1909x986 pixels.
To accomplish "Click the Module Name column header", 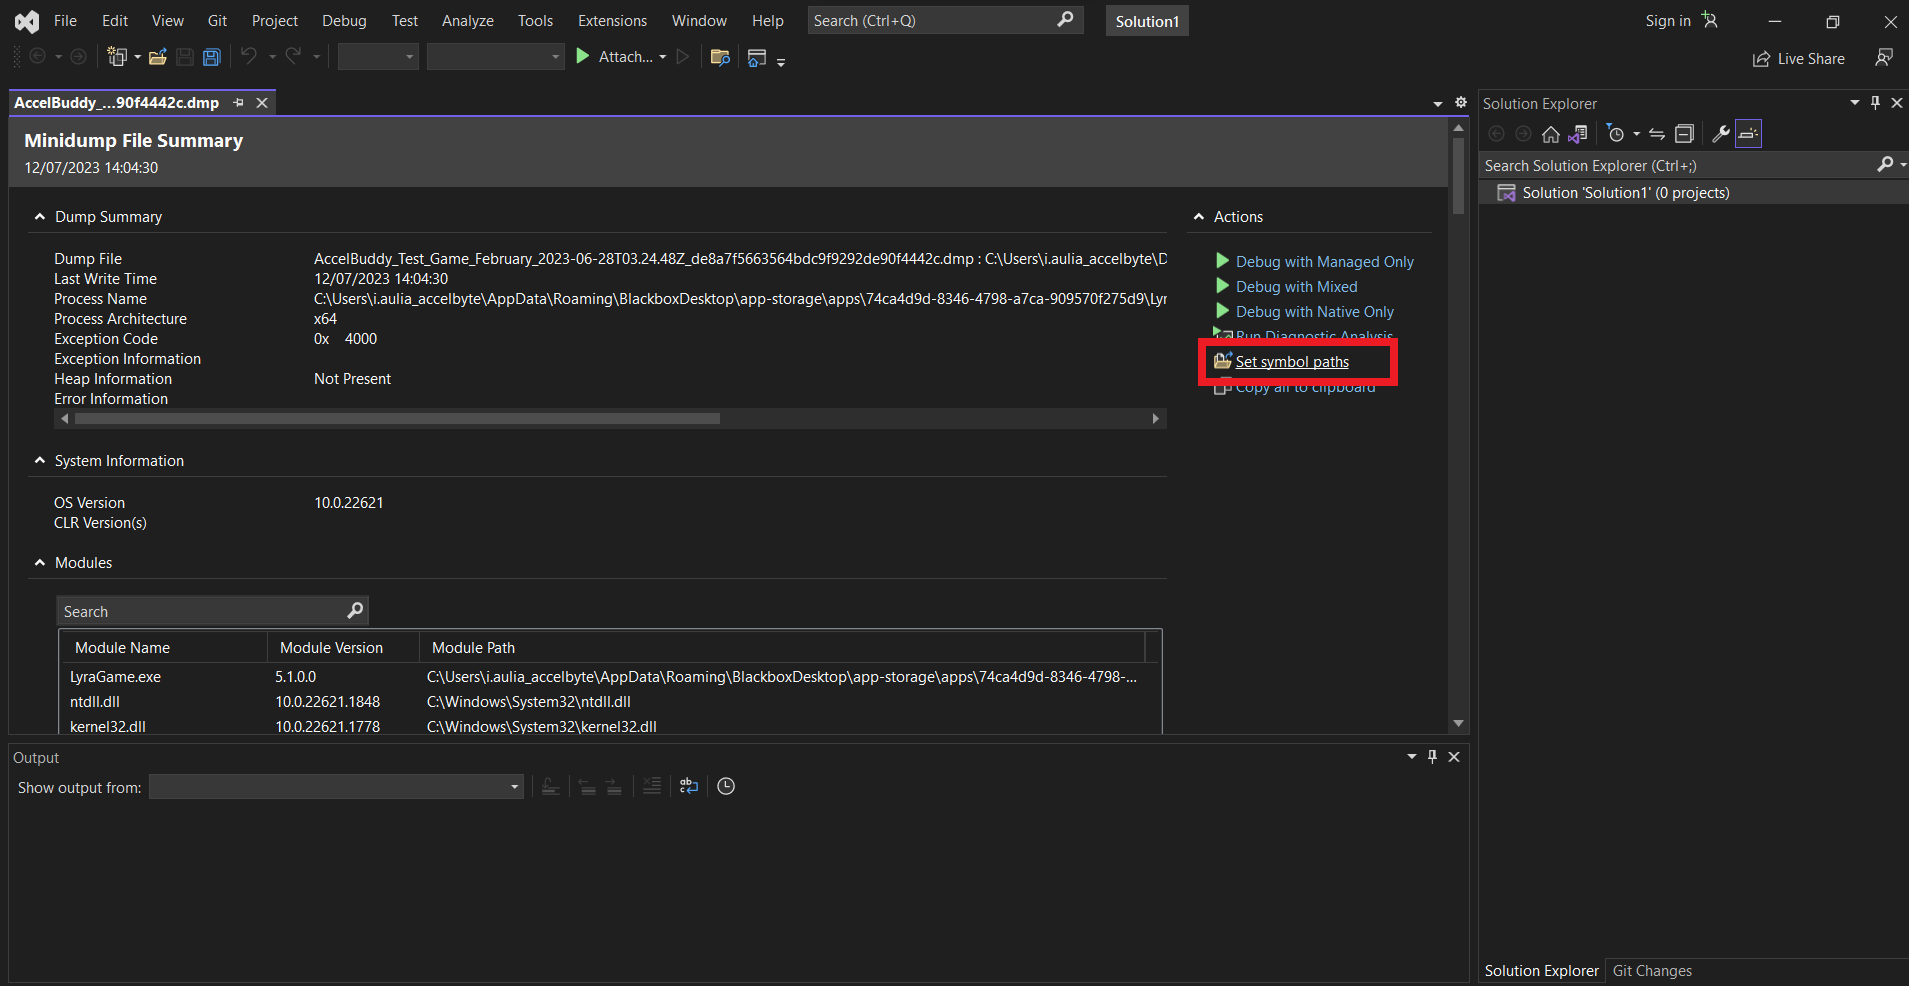I will (165, 648).
